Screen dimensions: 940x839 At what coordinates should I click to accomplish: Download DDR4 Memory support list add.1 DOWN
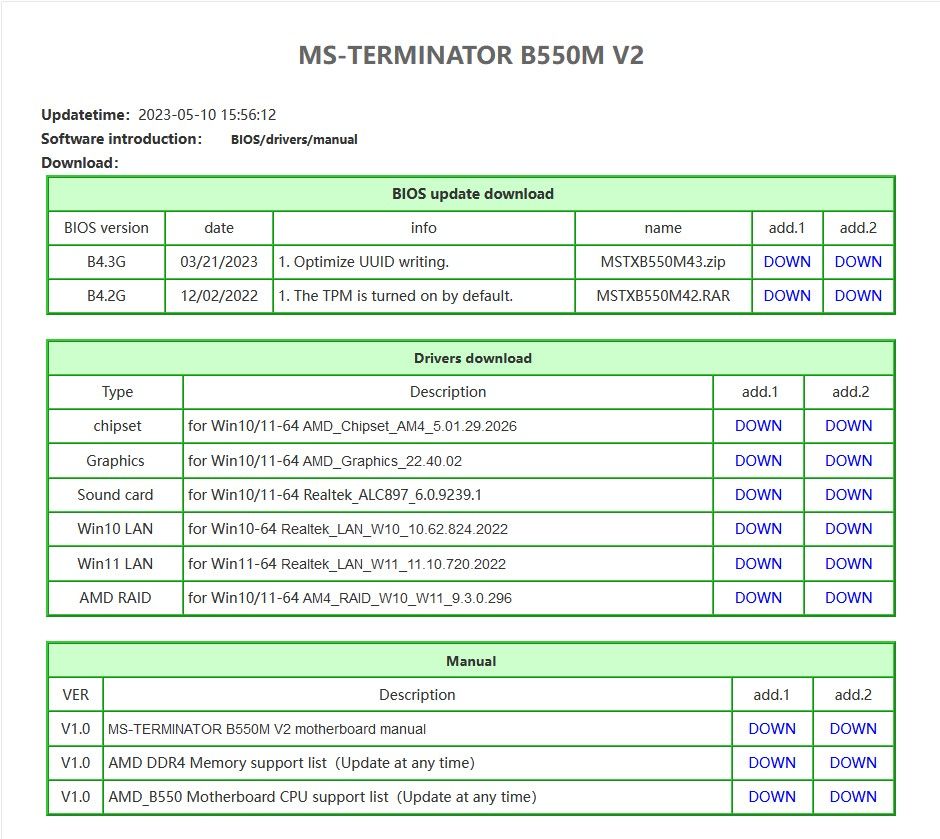coord(772,763)
